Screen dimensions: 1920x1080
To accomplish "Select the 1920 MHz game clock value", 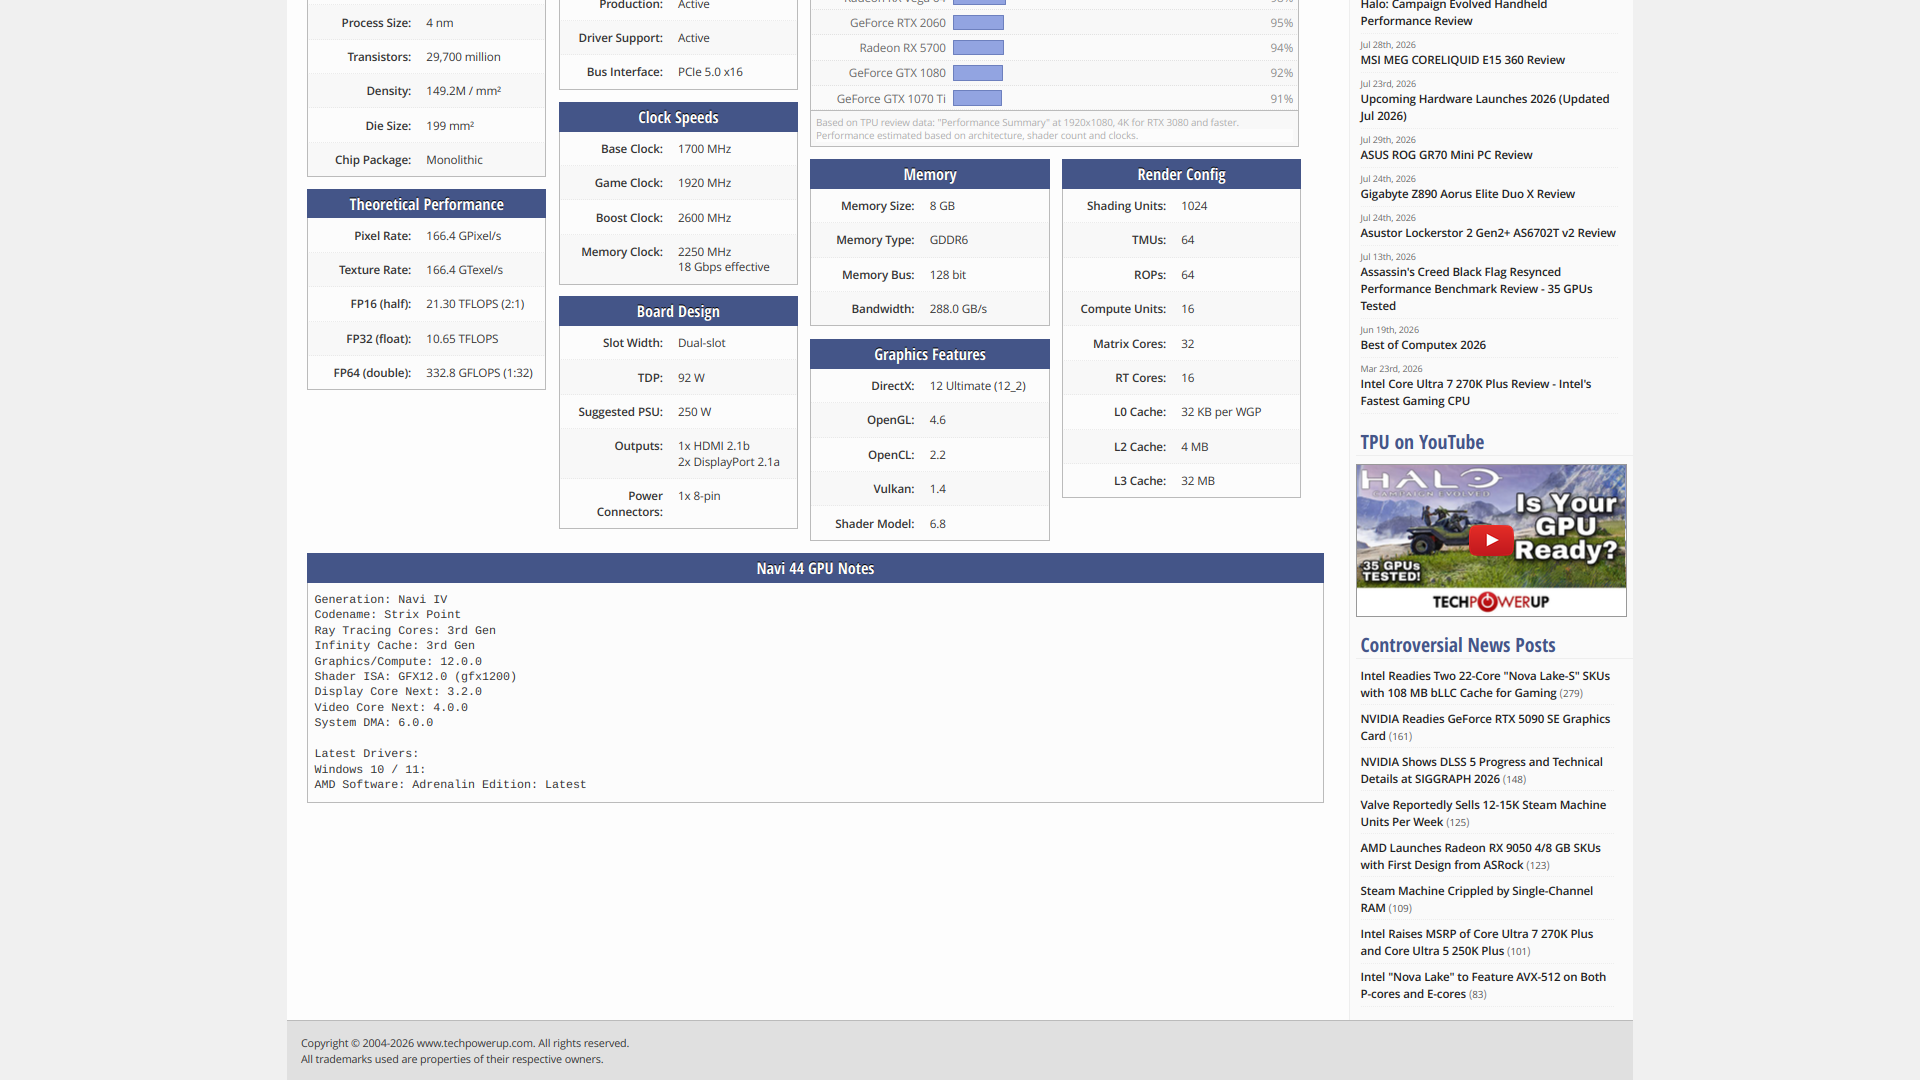I will click(x=704, y=183).
